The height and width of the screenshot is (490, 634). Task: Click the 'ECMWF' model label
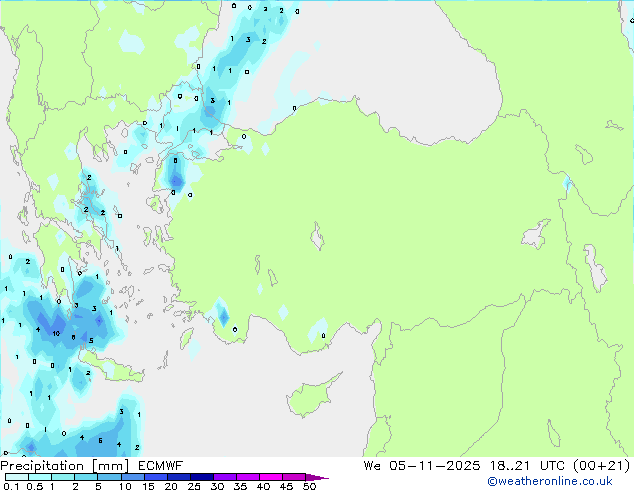161,466
